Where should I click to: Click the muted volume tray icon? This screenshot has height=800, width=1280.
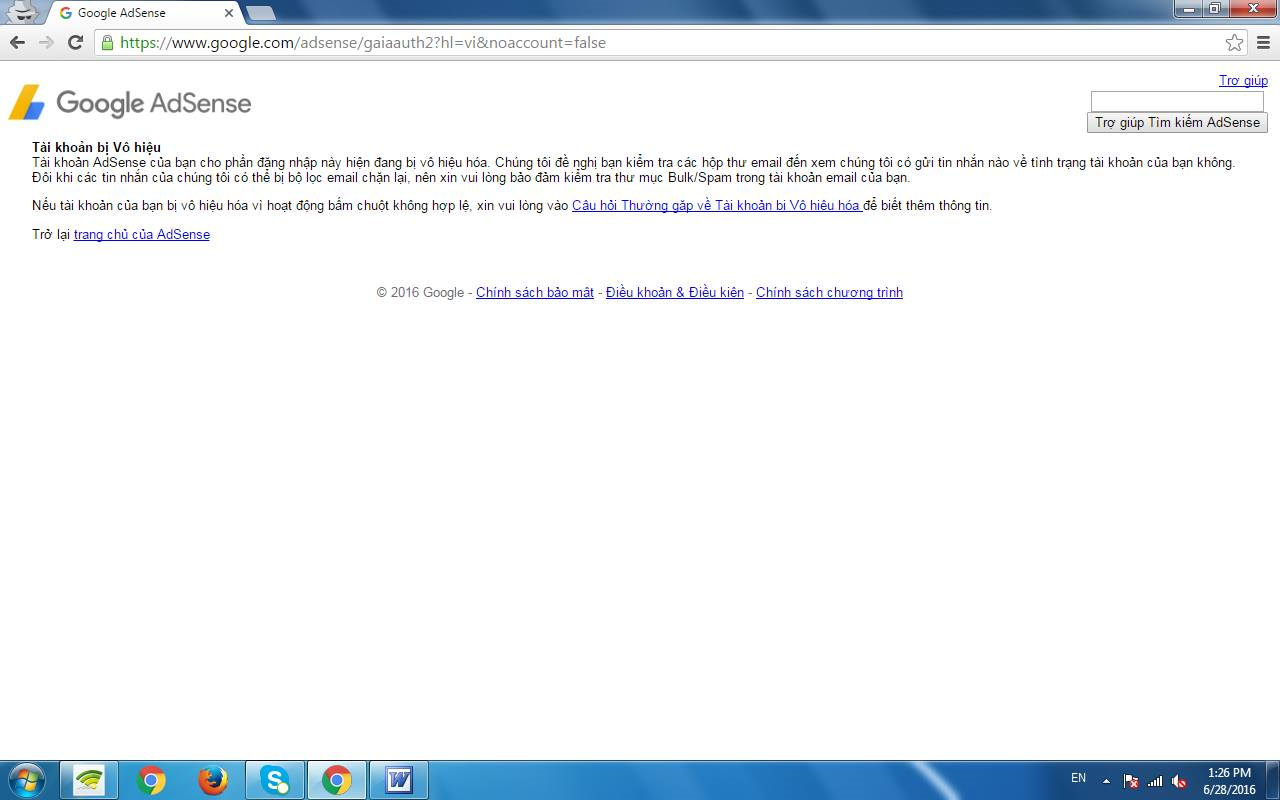(x=1179, y=781)
